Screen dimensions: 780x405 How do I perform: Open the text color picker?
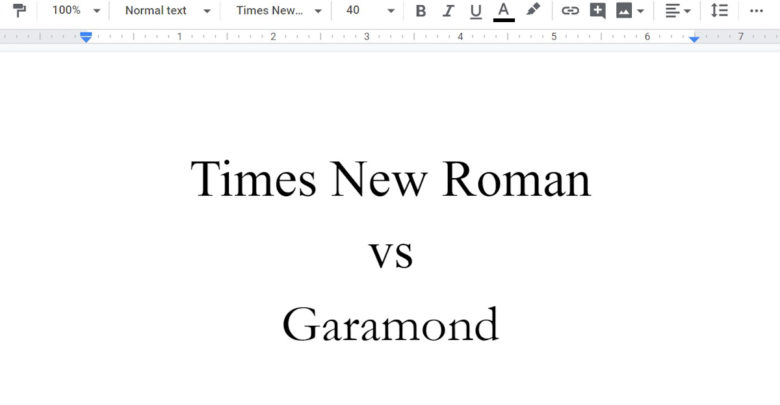coord(504,11)
